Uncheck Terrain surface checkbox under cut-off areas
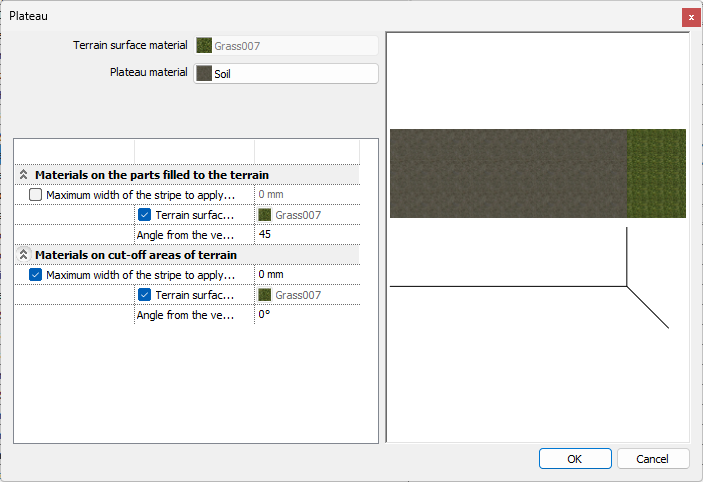Viewport: 703px width, 482px height. click(x=145, y=295)
